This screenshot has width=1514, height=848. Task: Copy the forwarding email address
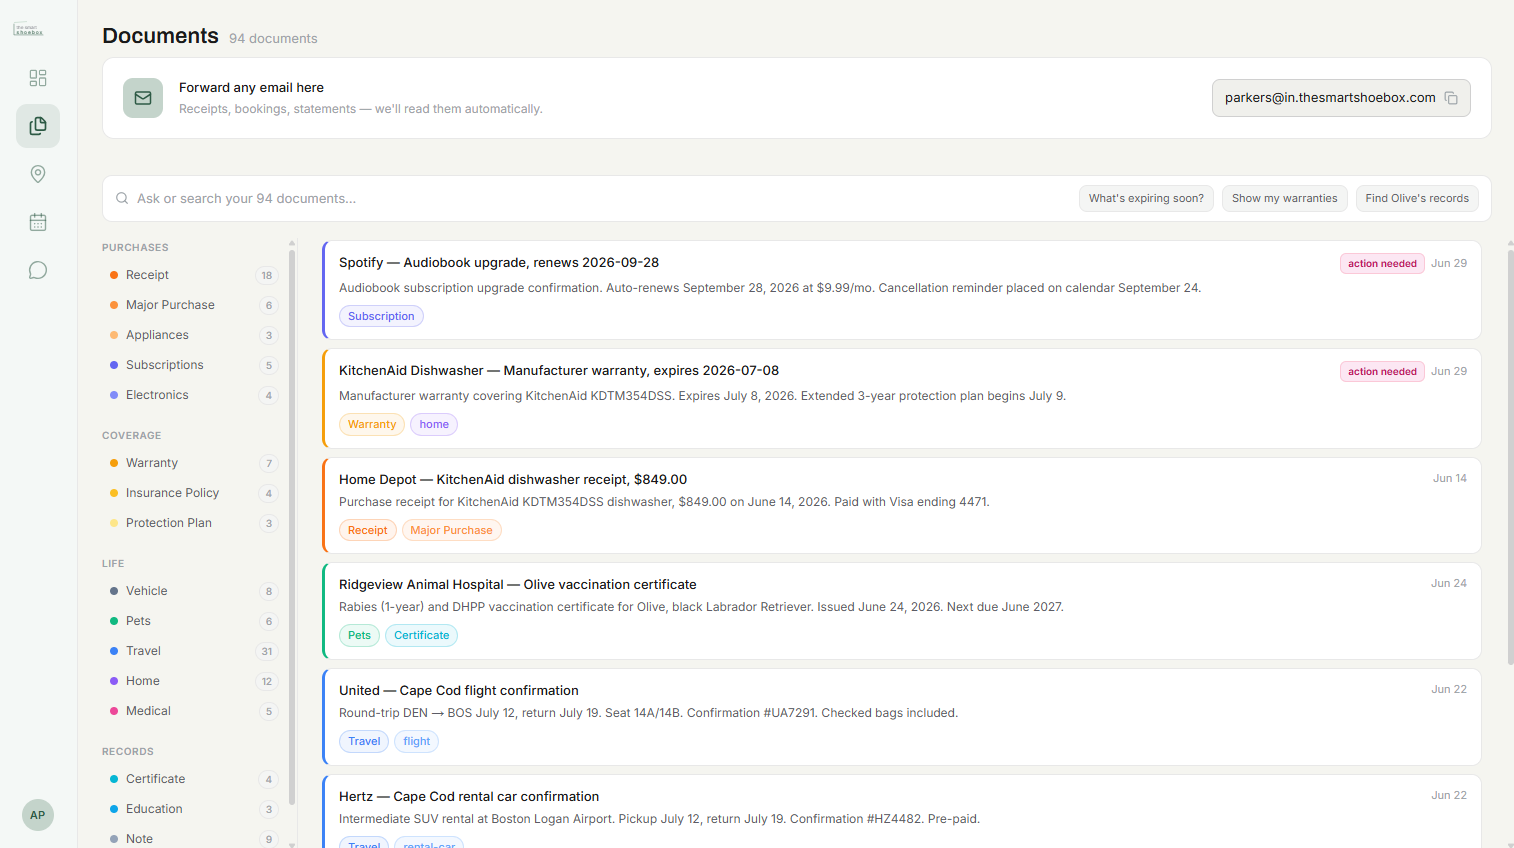coord(1451,98)
